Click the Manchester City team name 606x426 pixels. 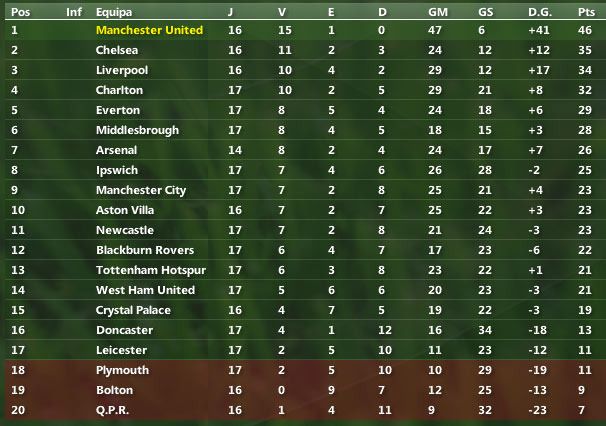click(x=141, y=190)
